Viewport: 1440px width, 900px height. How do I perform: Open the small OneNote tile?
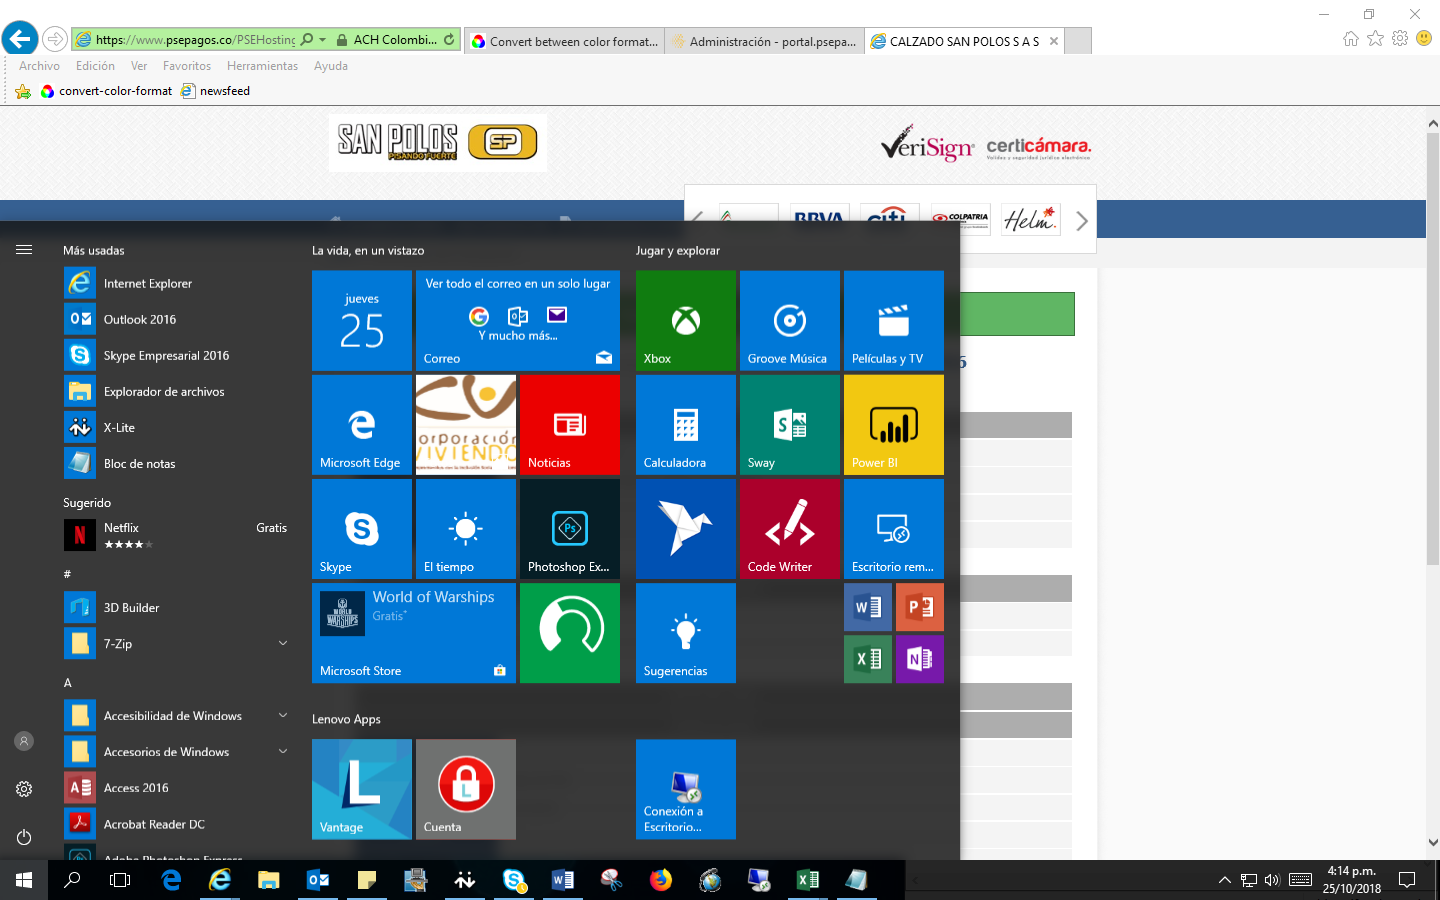point(920,659)
